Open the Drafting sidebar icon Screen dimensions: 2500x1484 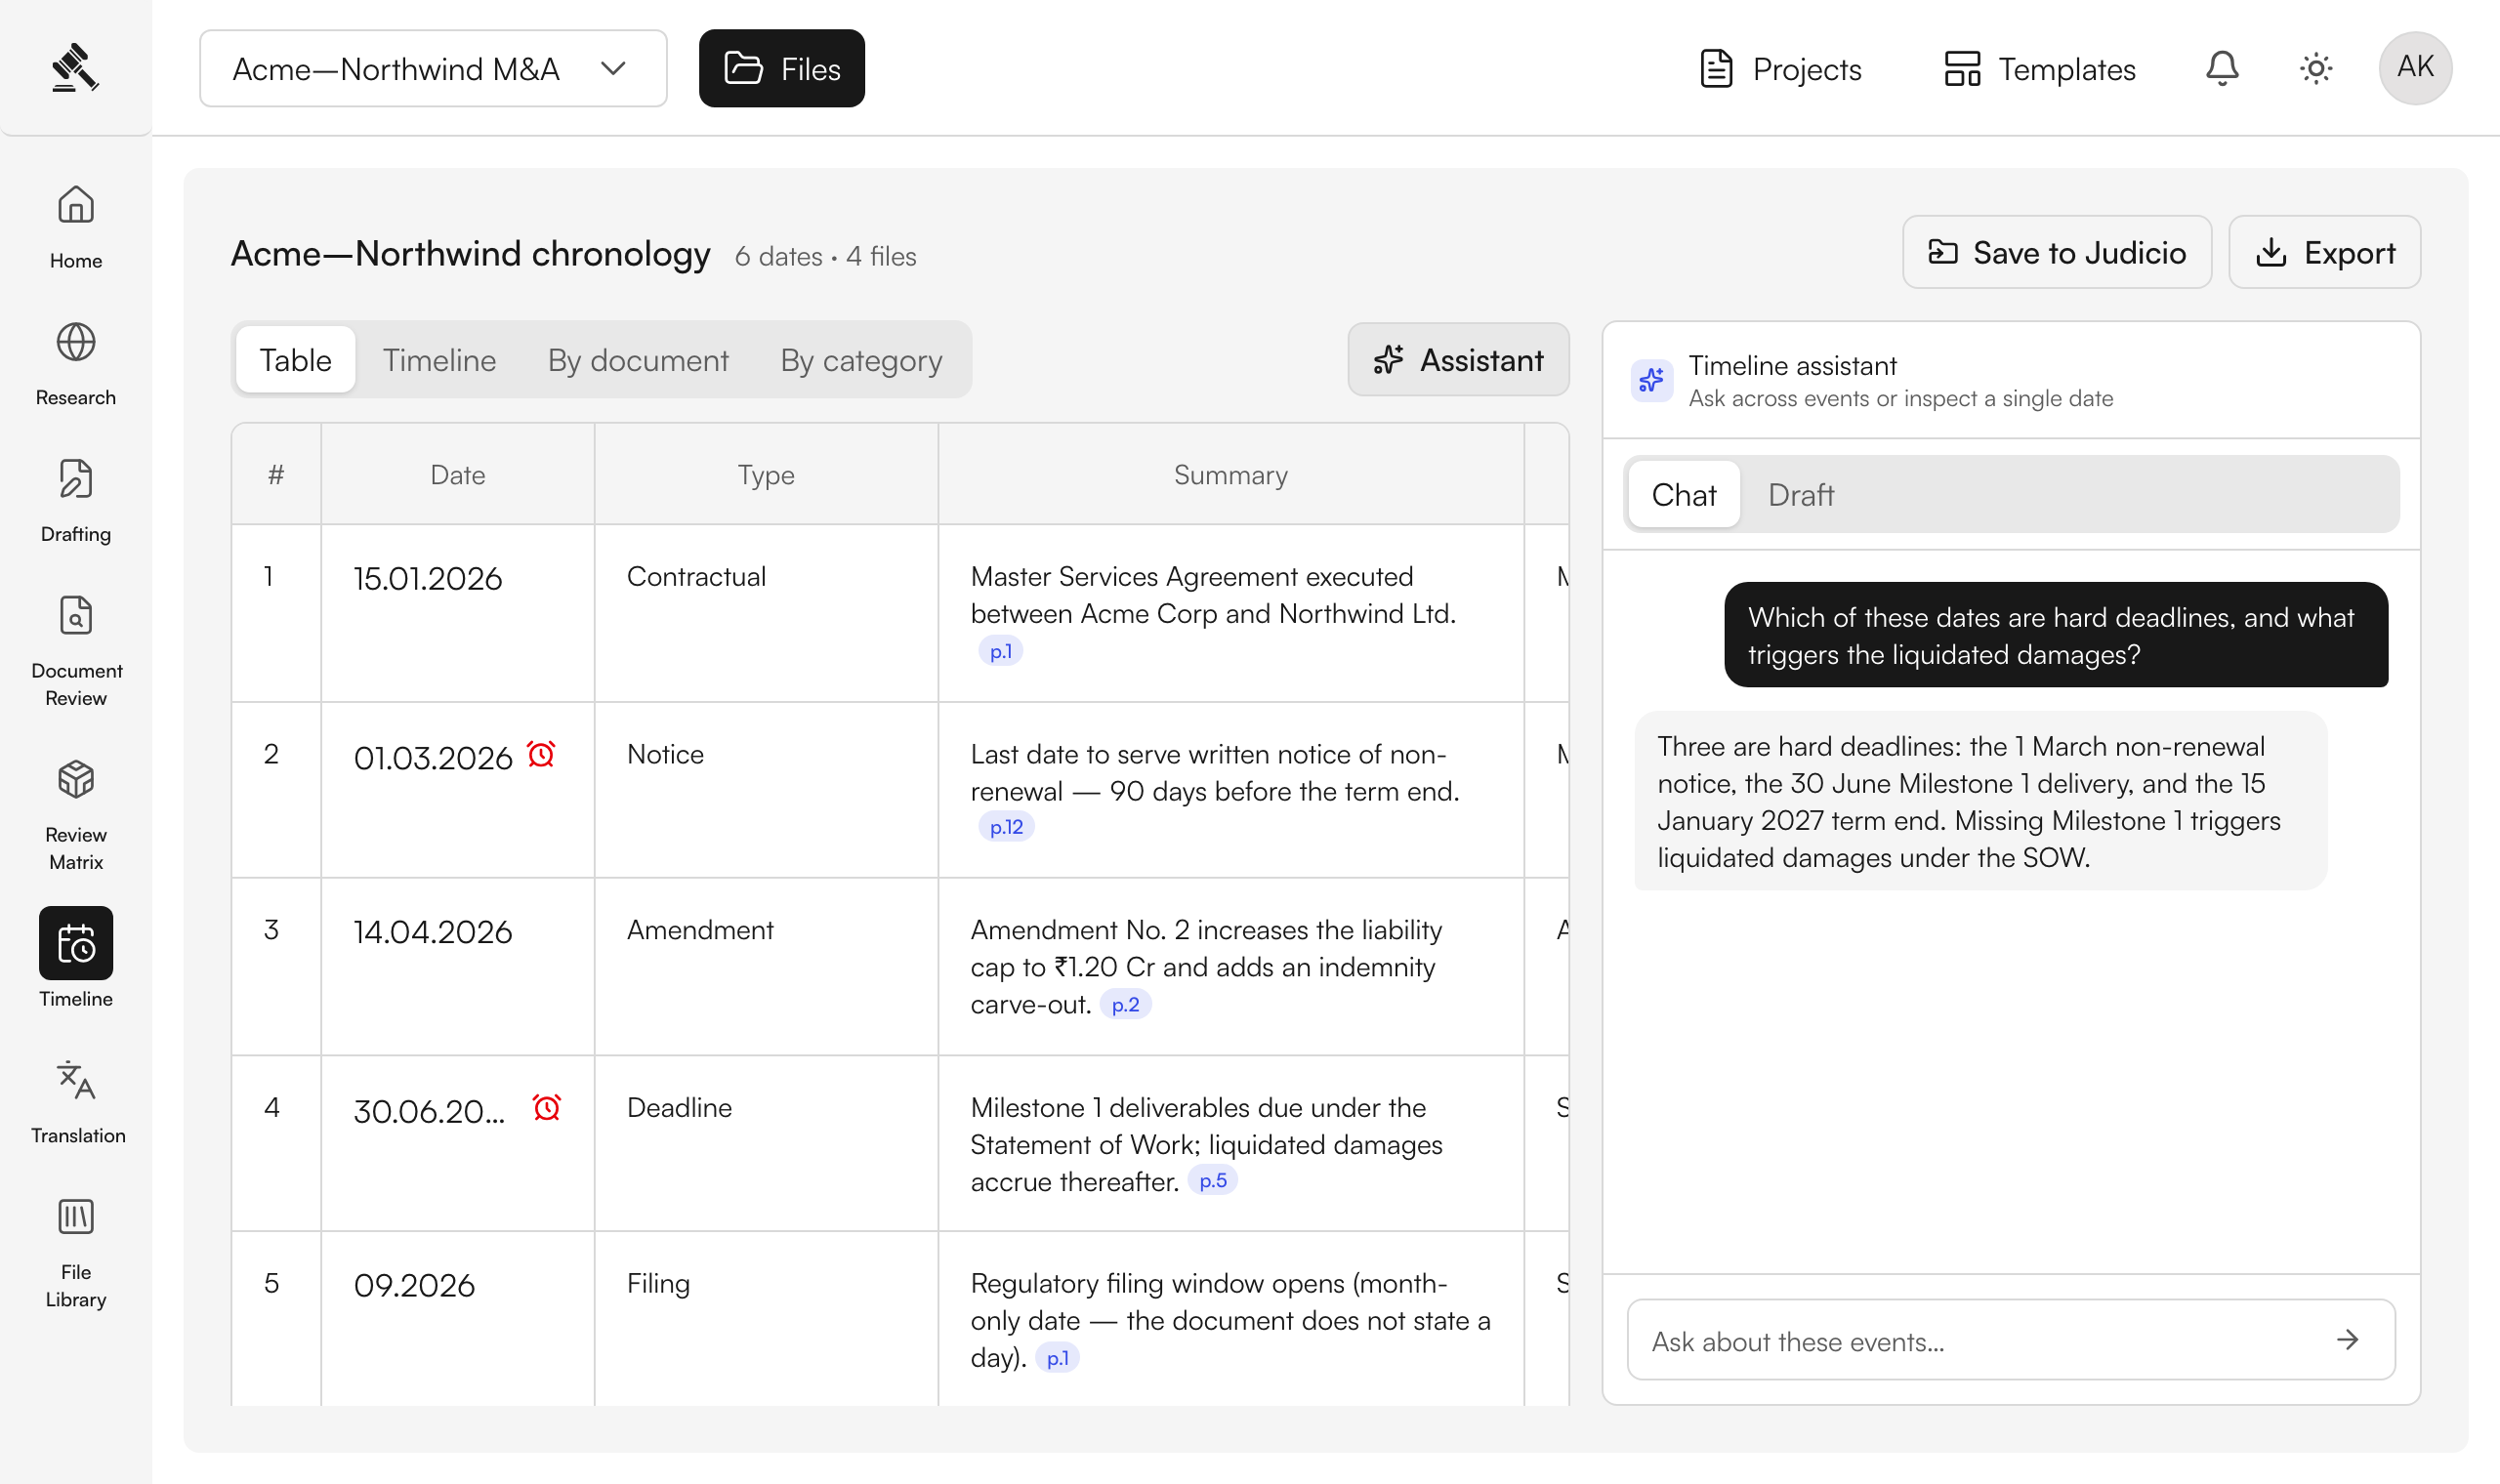(x=76, y=479)
